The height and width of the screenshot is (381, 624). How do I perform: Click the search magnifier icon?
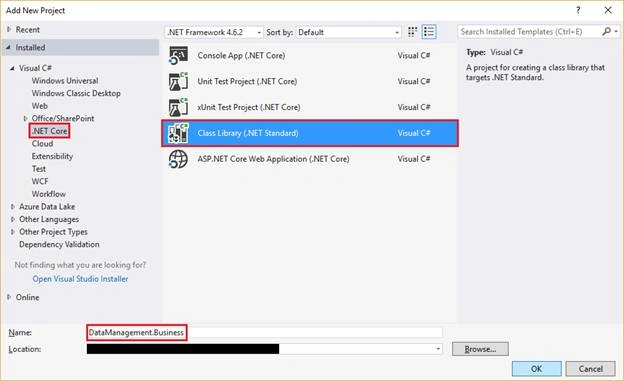tap(606, 31)
